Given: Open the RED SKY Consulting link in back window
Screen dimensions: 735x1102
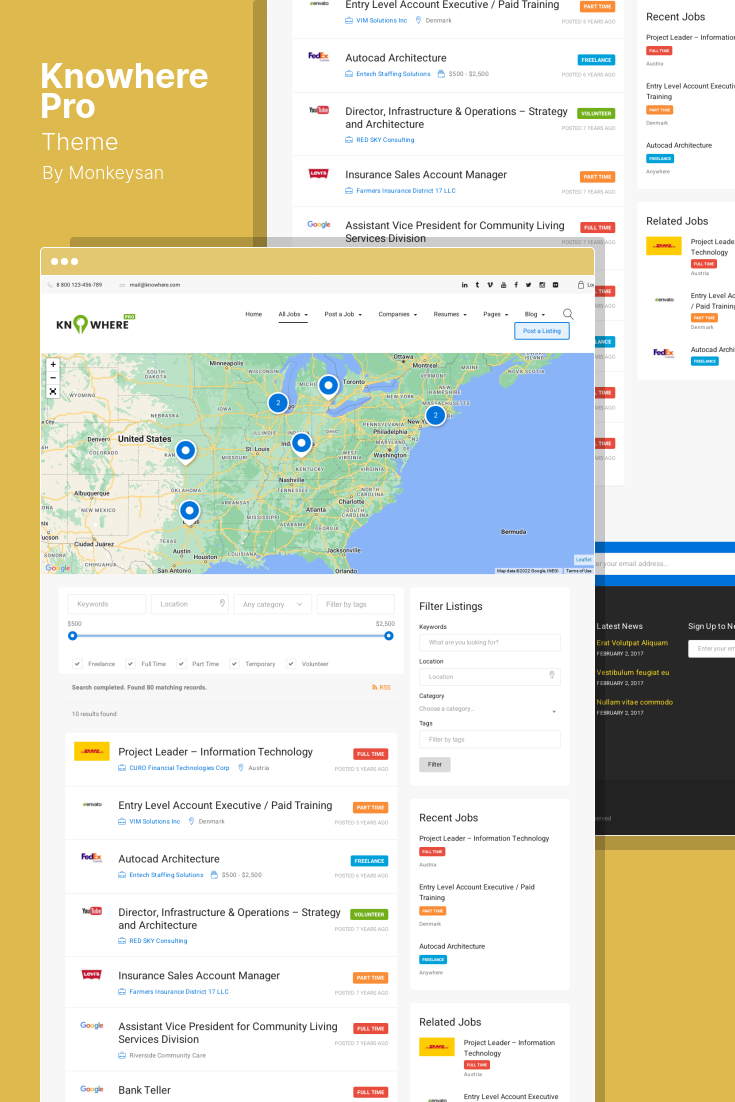Looking at the screenshot, I should 385,140.
